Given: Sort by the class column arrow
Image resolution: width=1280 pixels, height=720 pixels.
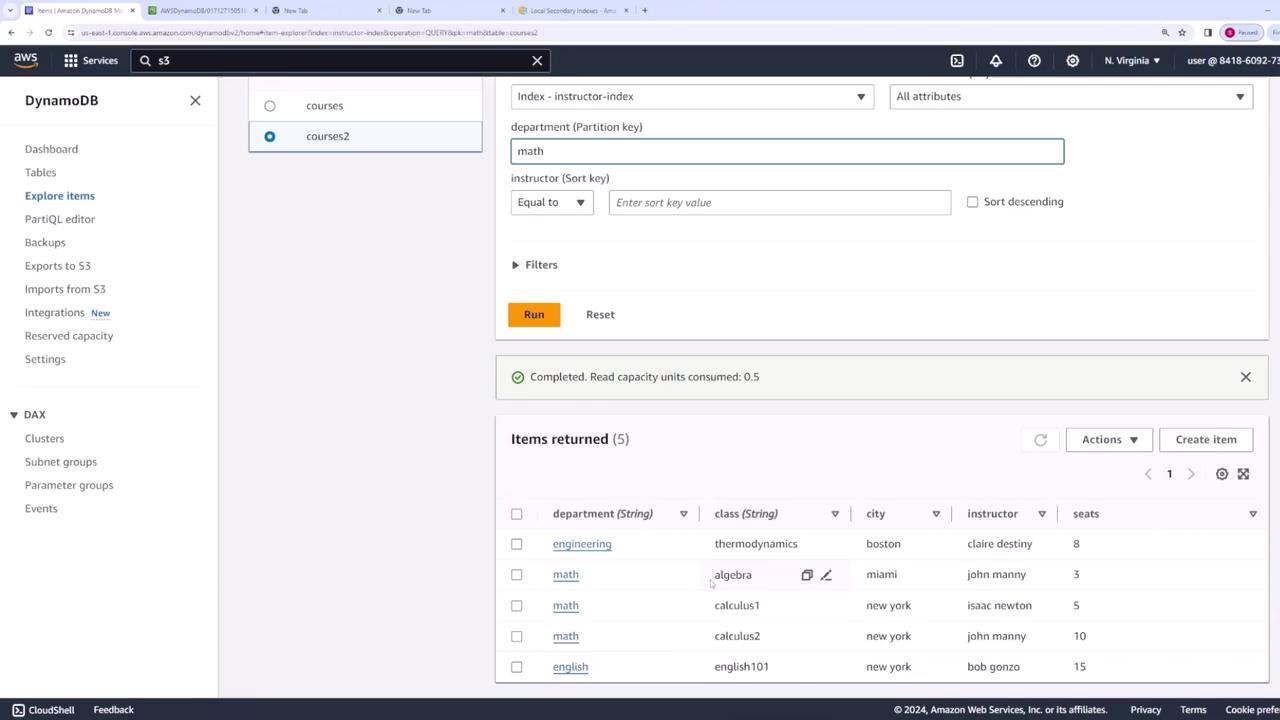Looking at the screenshot, I should [x=835, y=514].
